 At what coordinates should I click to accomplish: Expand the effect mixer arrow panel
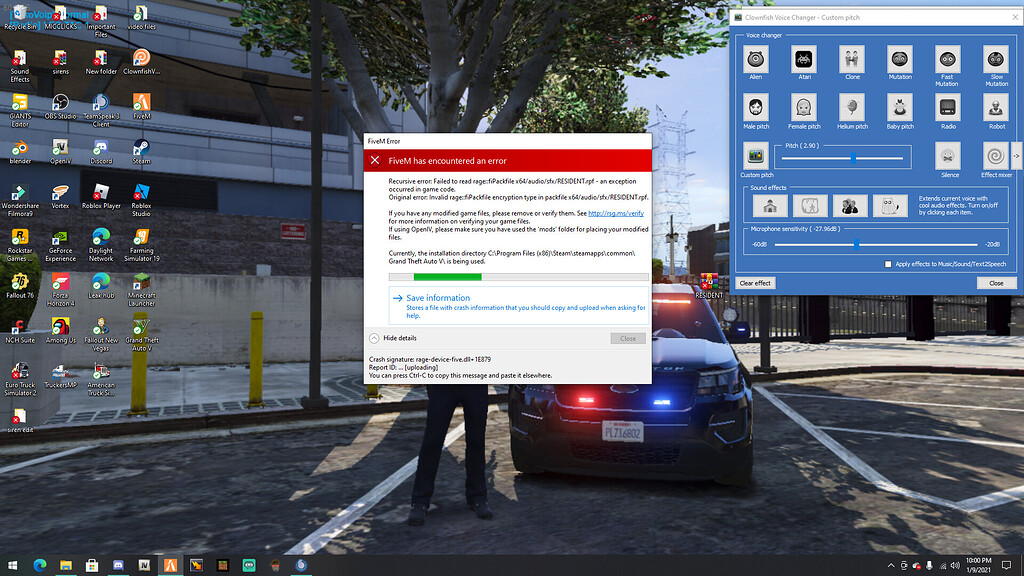click(1016, 156)
